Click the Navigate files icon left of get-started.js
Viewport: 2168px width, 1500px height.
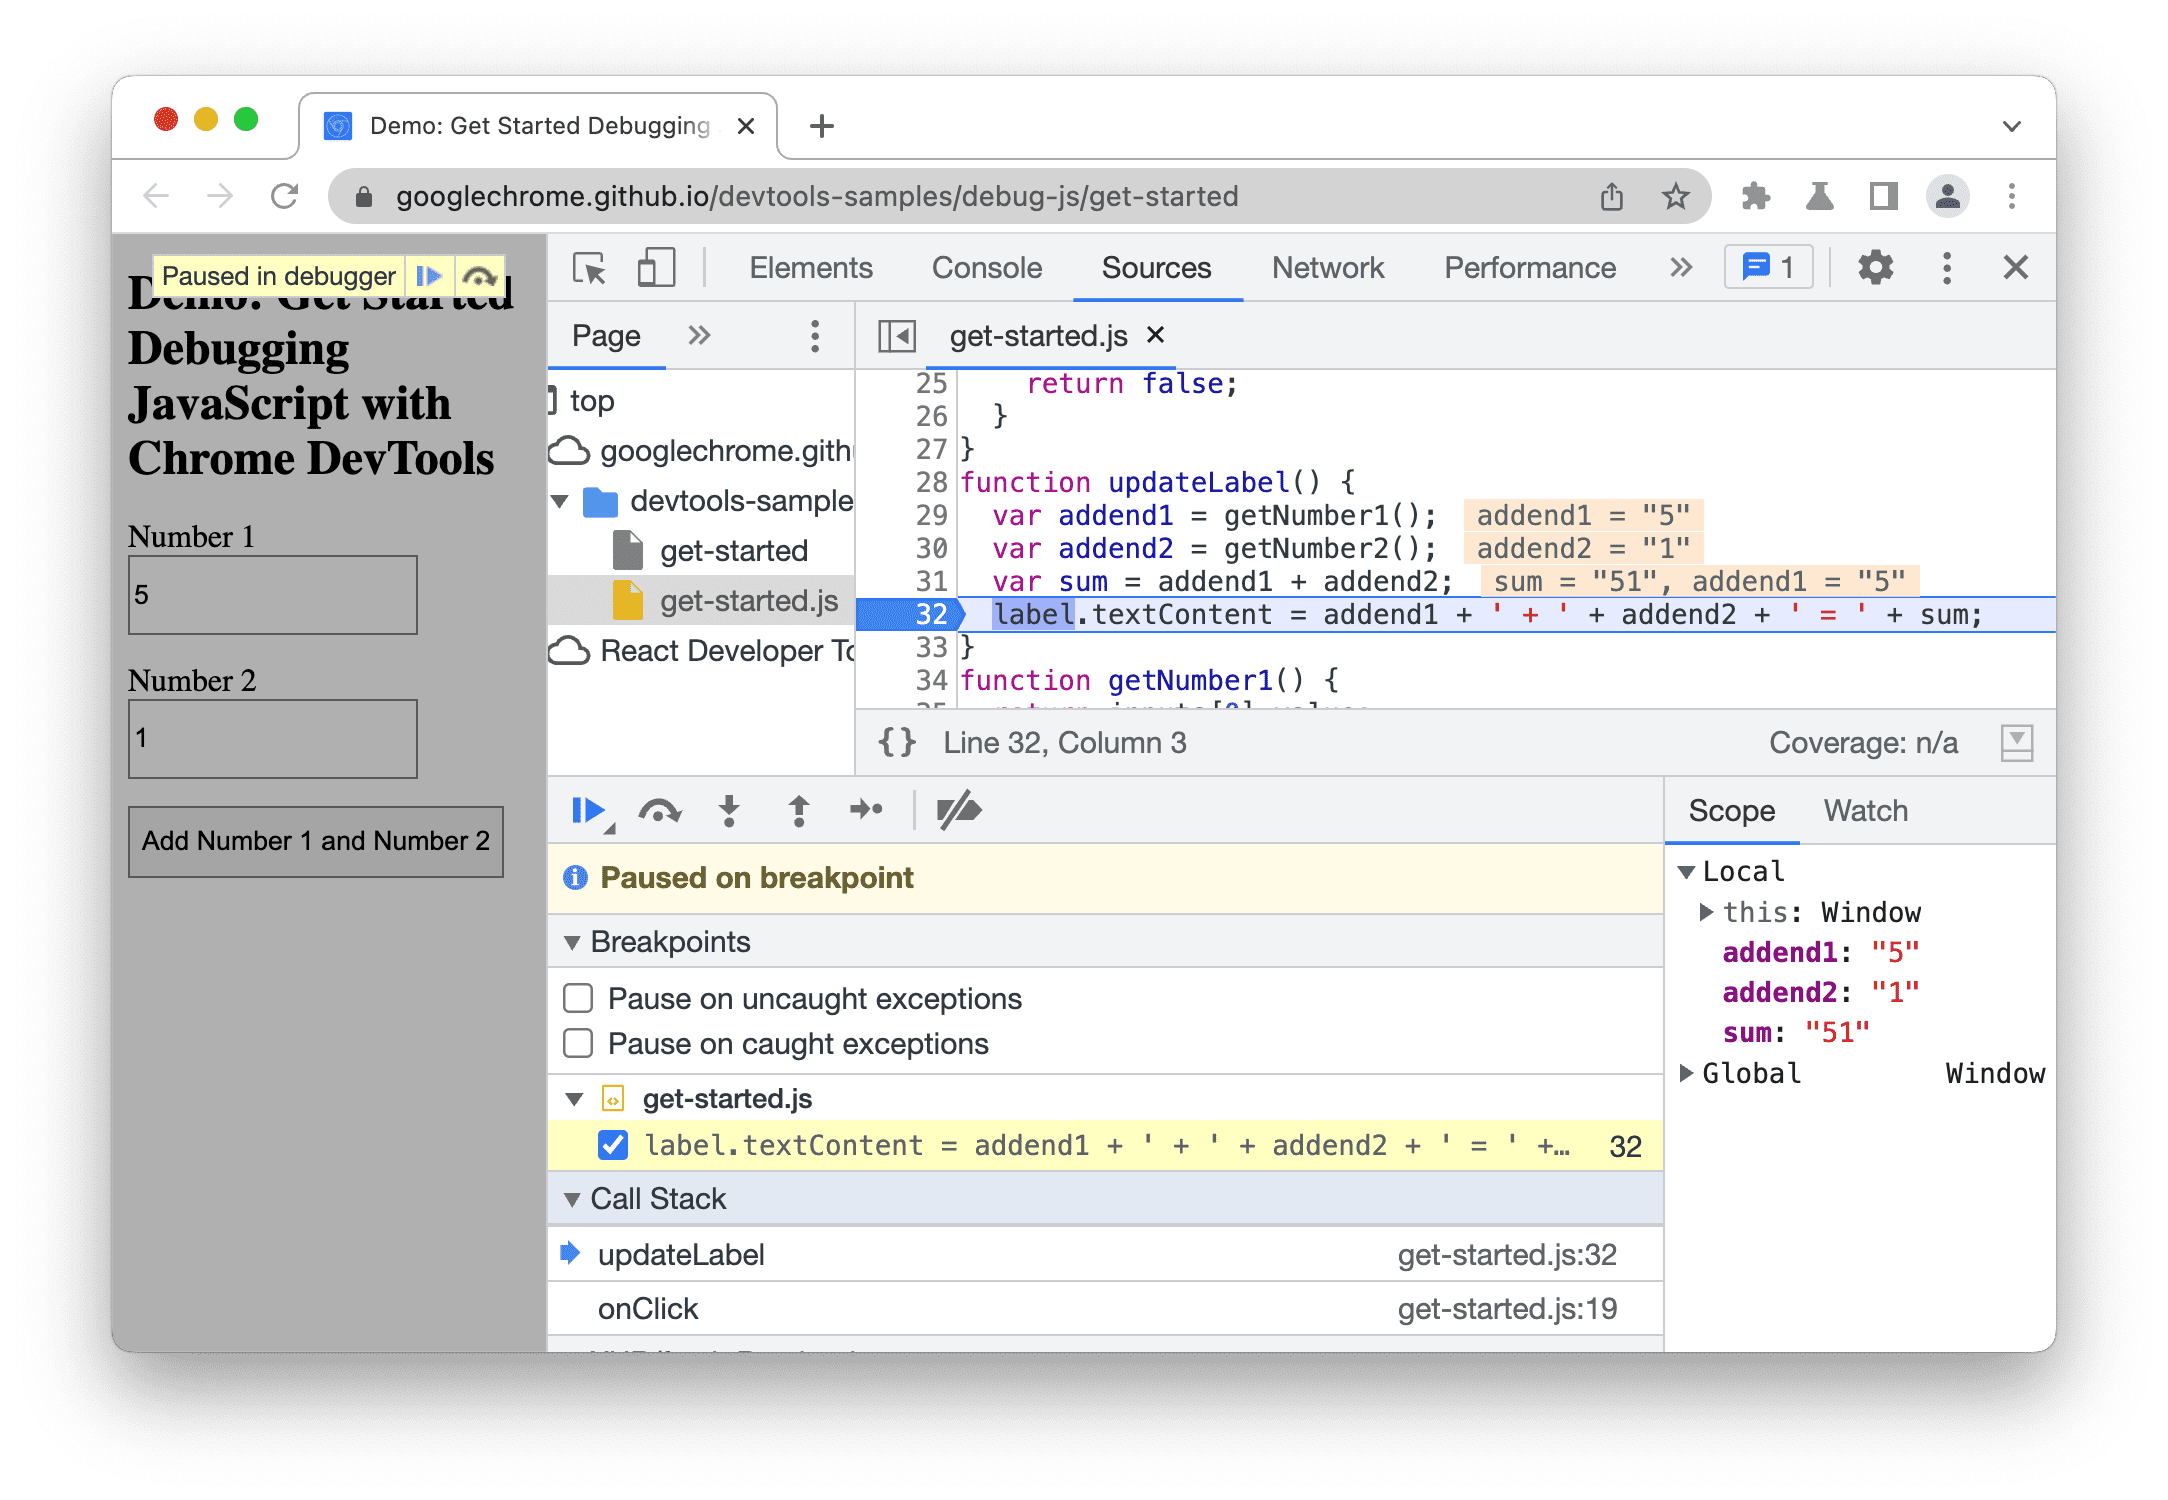pyautogui.click(x=898, y=336)
